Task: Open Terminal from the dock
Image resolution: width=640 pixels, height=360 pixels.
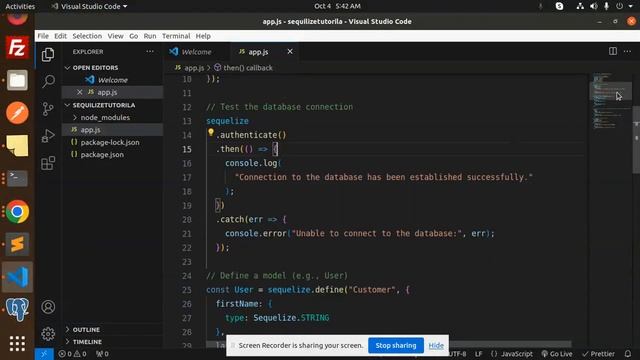Action: (x=17, y=178)
